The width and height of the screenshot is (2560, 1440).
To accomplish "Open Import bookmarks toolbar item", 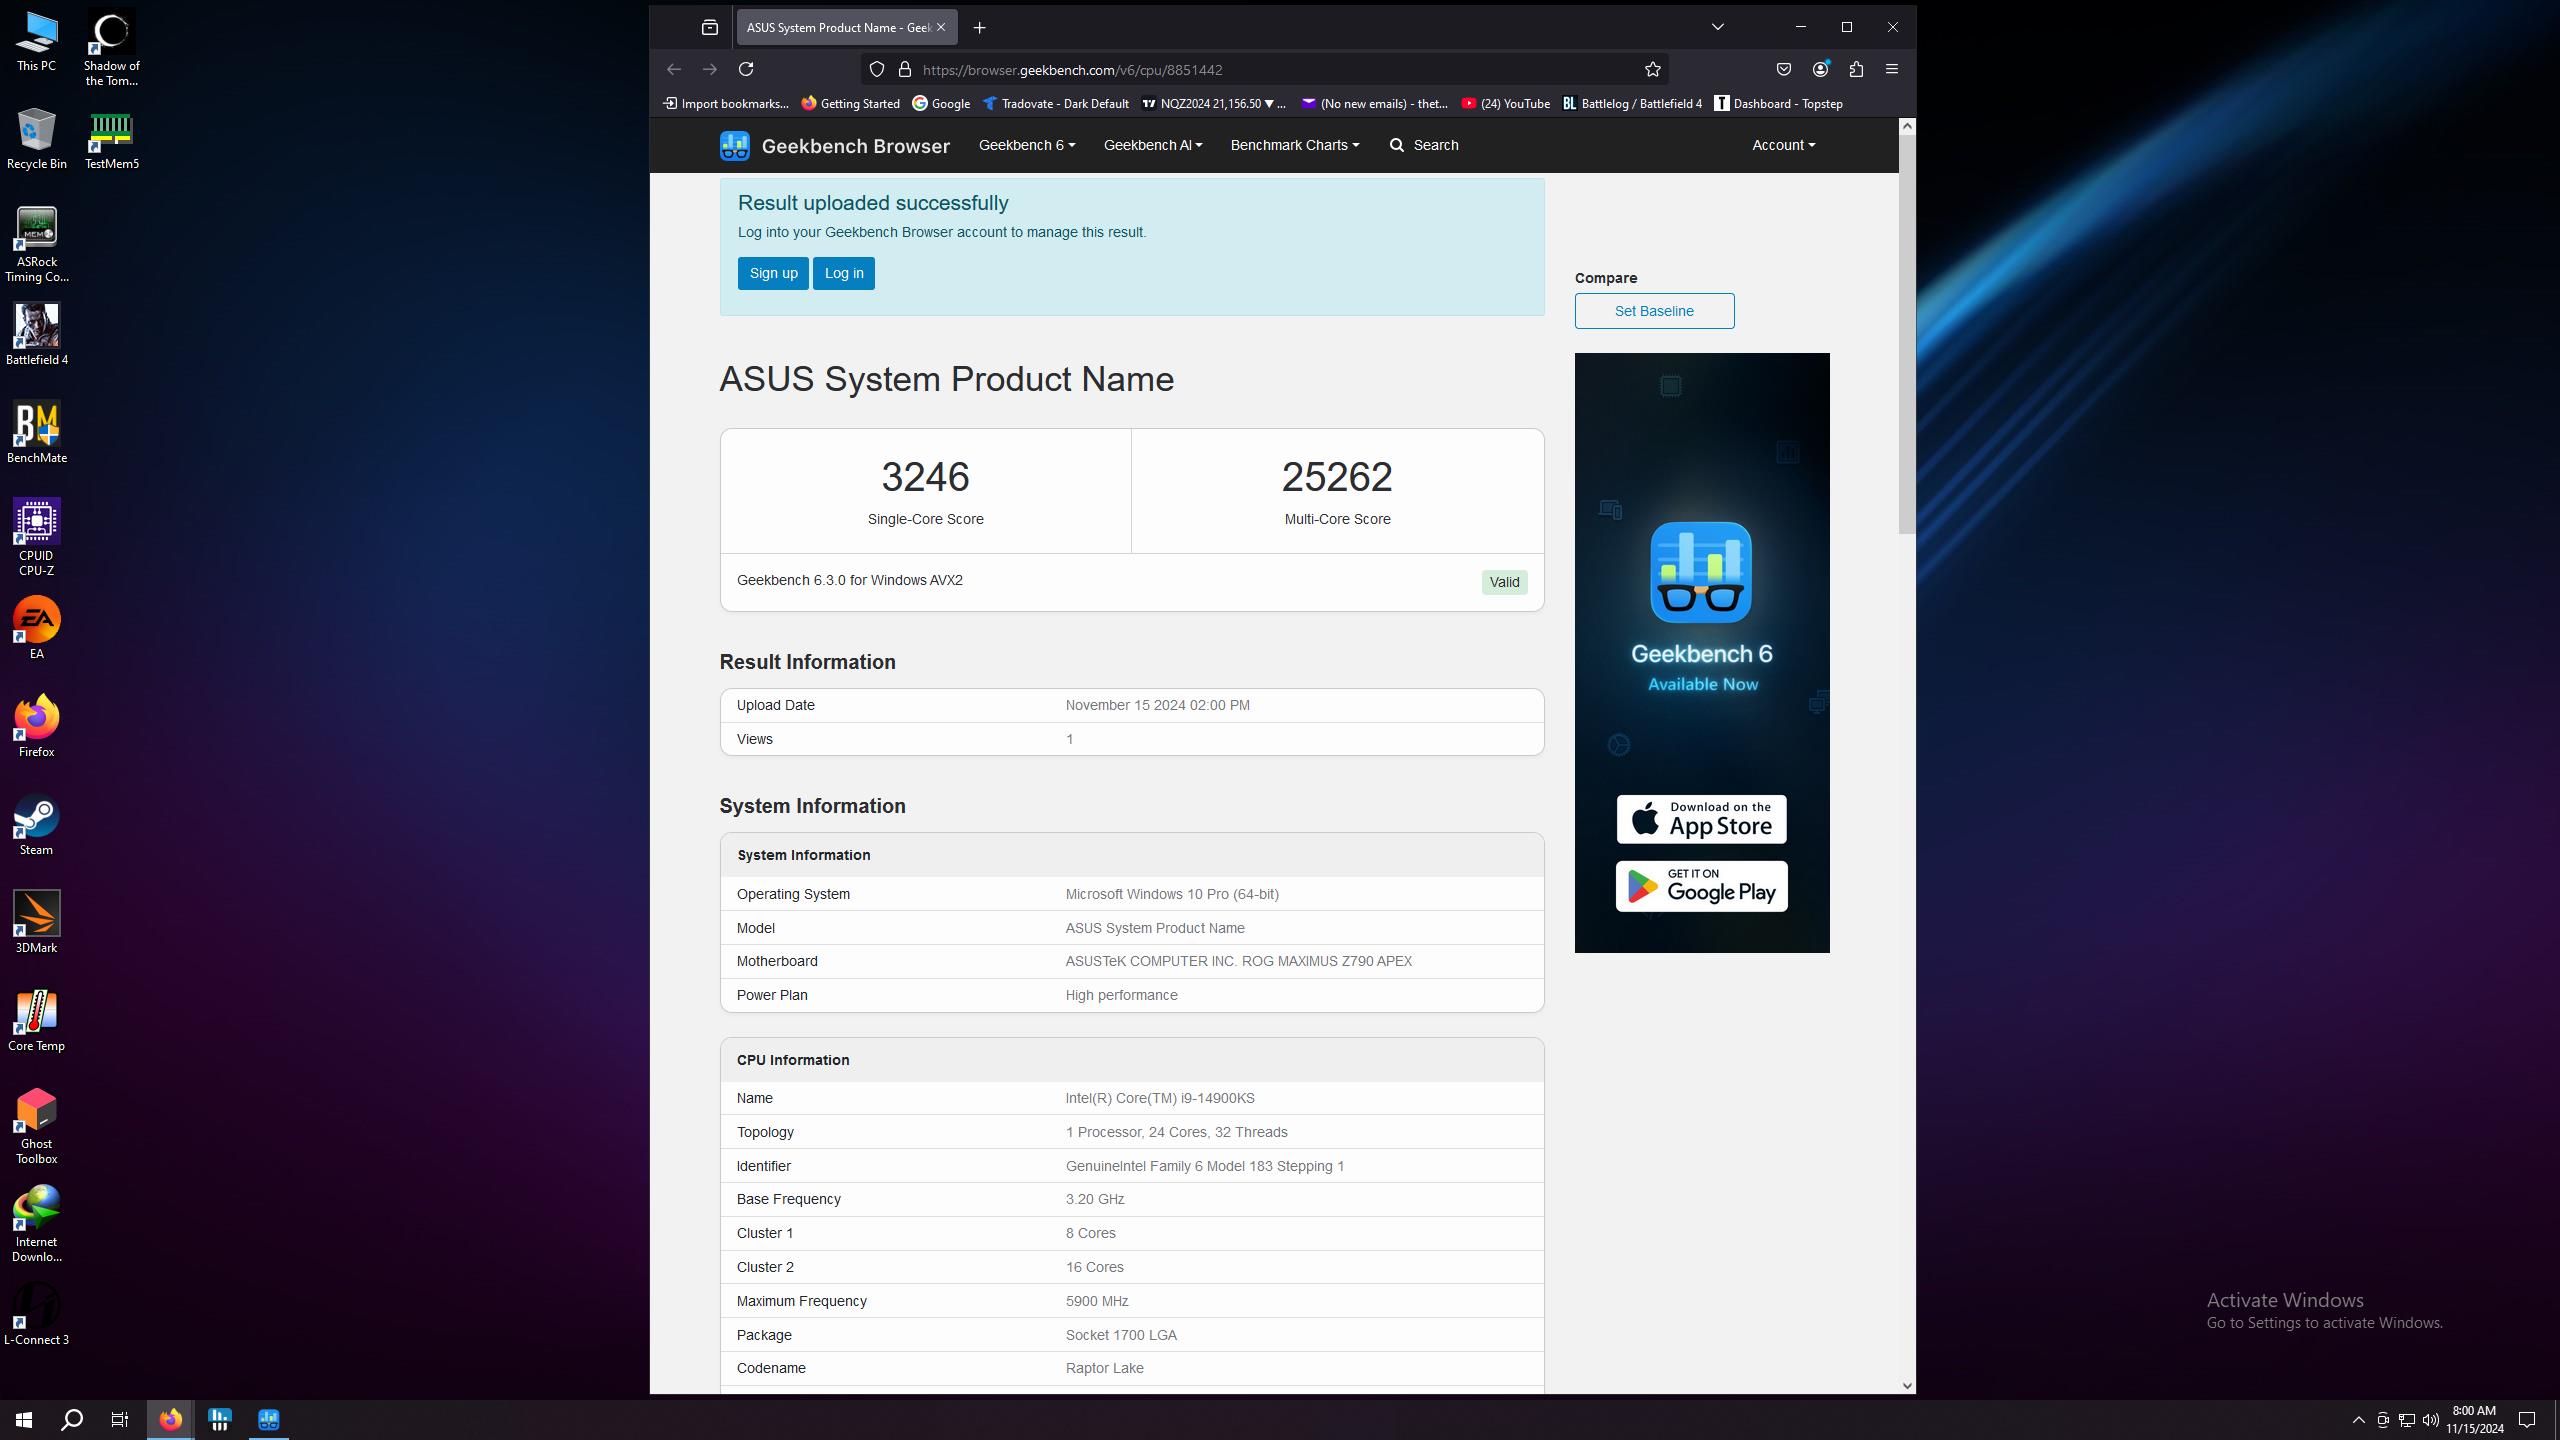I will coord(726,103).
